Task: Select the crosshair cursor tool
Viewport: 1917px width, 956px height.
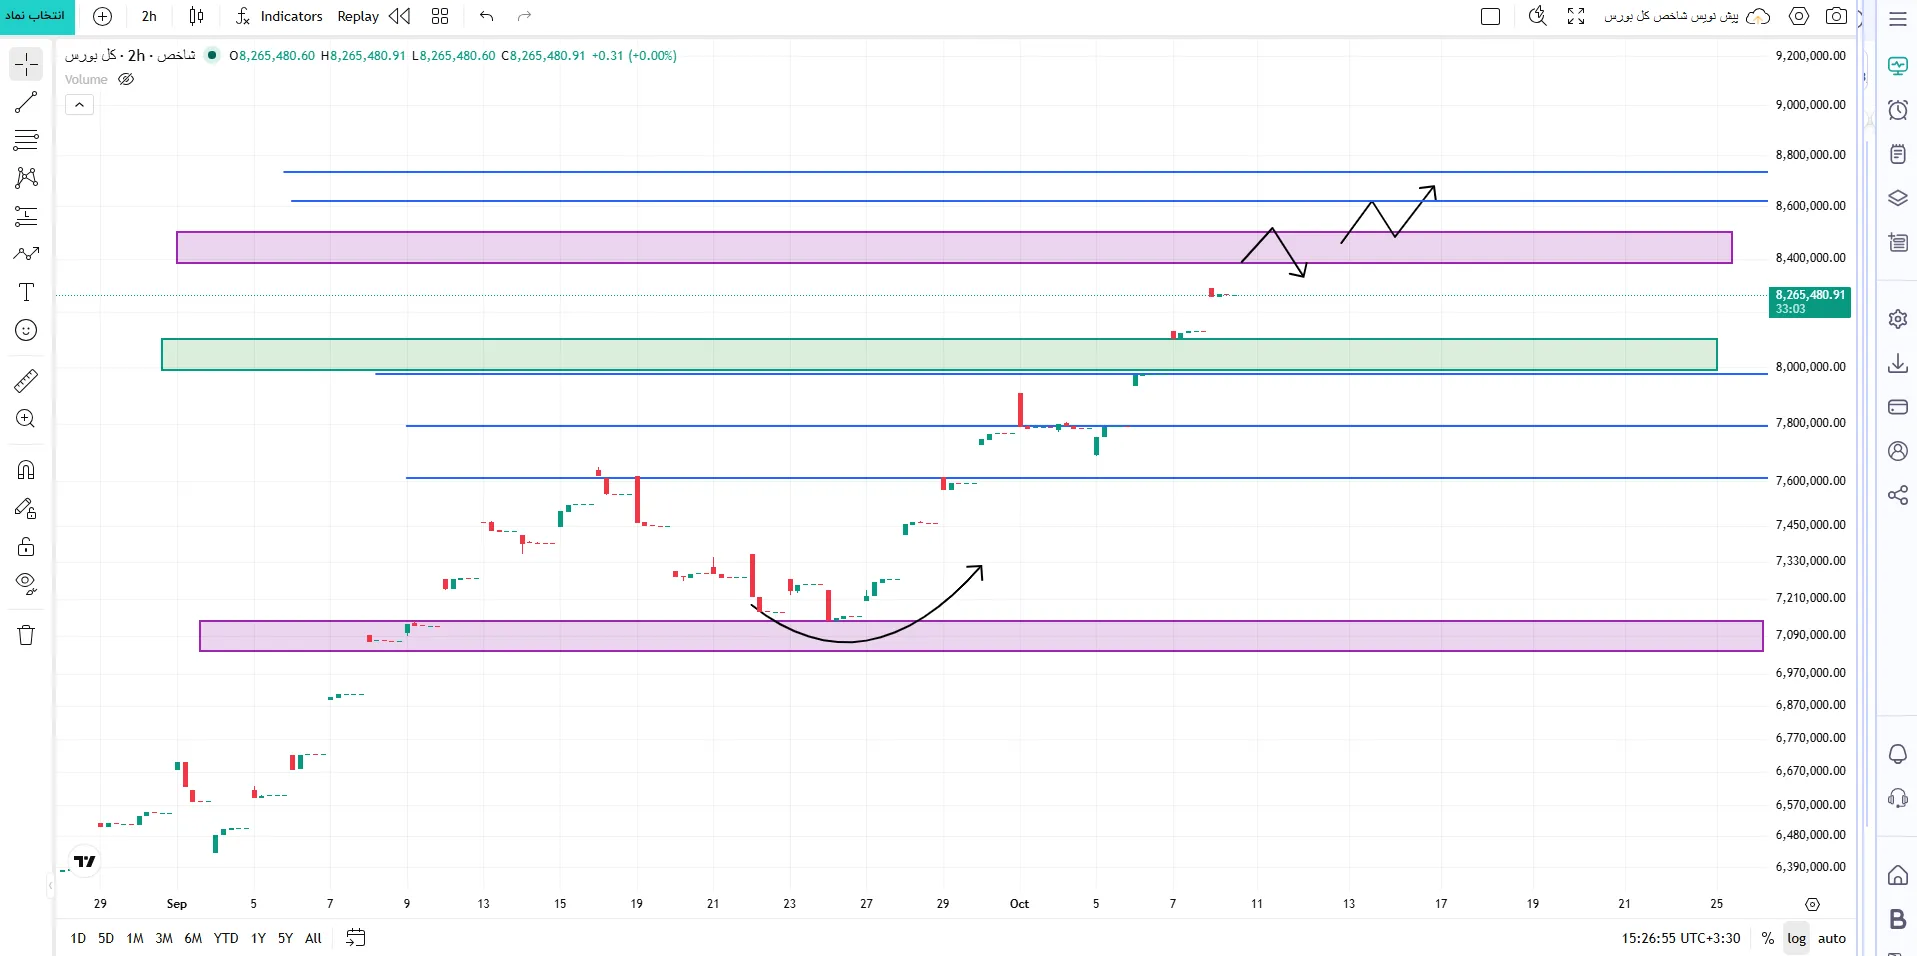Action: pyautogui.click(x=26, y=65)
